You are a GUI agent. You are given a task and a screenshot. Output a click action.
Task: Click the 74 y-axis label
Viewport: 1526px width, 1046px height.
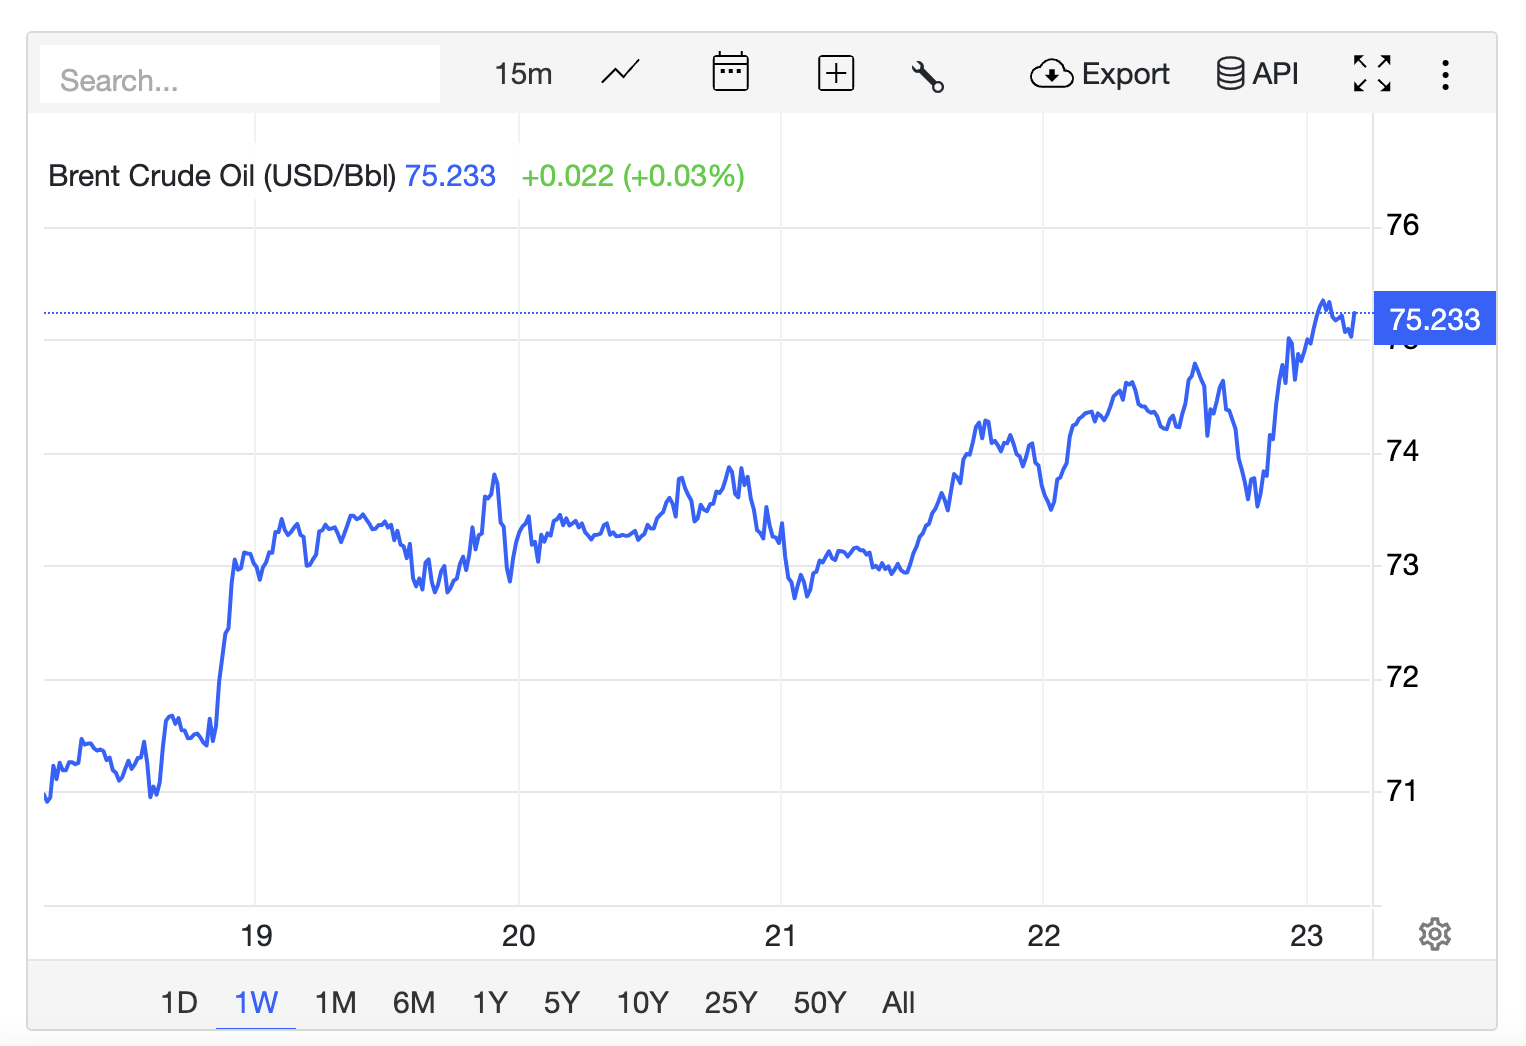coord(1402,451)
